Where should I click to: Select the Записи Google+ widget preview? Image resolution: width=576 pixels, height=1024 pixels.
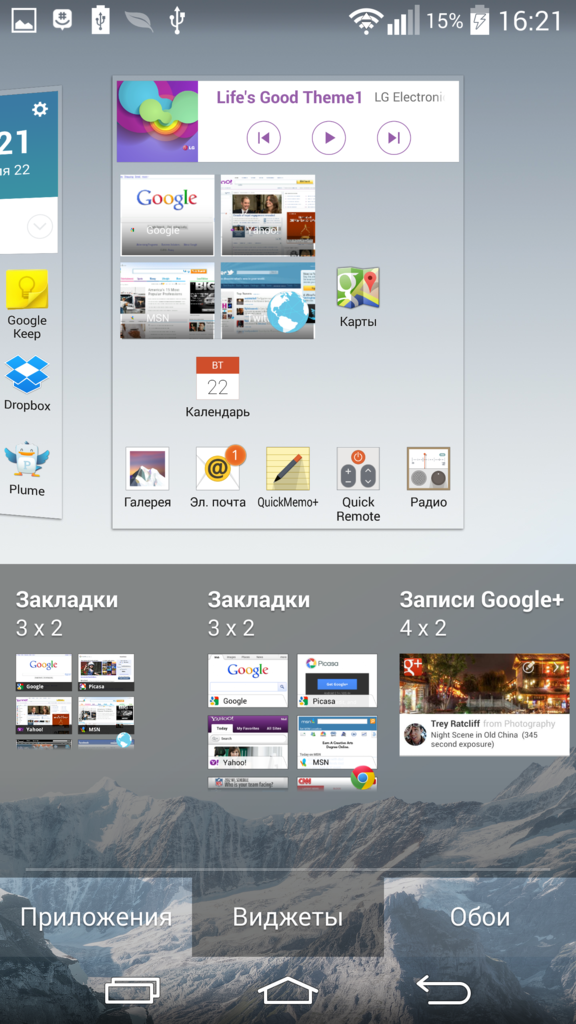484,705
